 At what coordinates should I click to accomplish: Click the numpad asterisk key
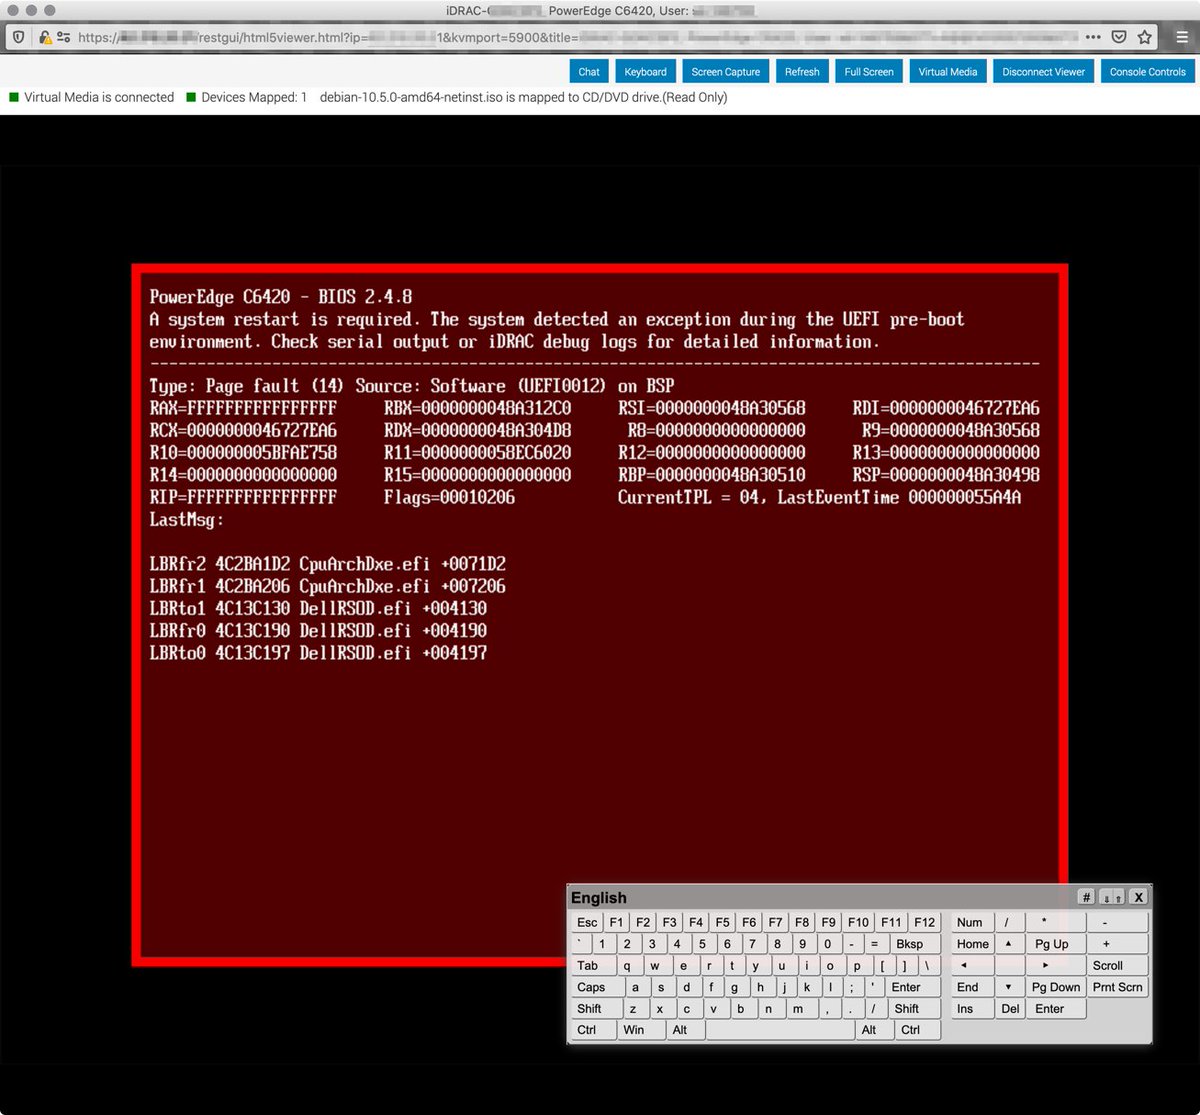(x=1055, y=922)
